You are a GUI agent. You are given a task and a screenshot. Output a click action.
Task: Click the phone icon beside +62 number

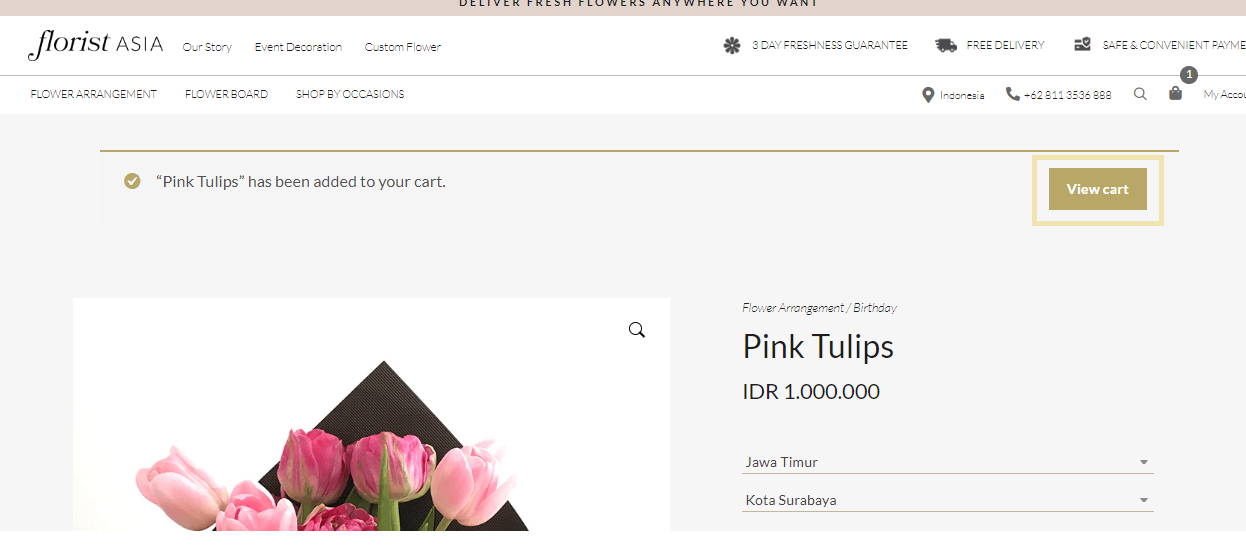(1013, 94)
